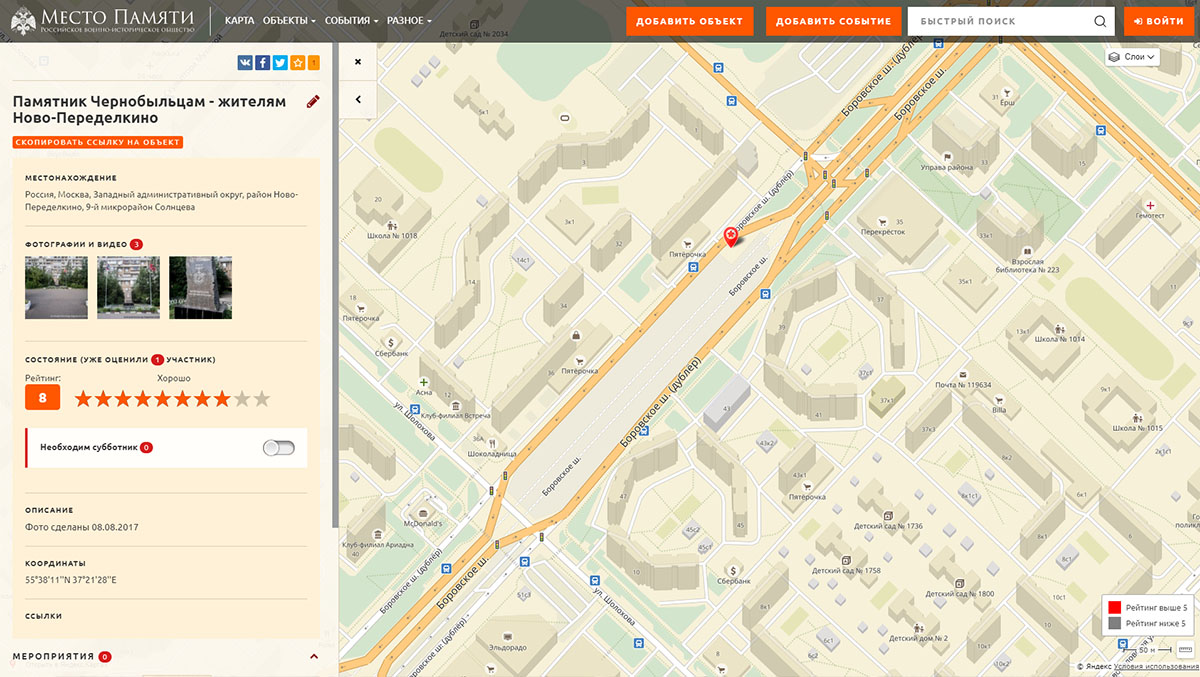
Task: Open the РАЗНОЕ menu
Action: coord(409,21)
